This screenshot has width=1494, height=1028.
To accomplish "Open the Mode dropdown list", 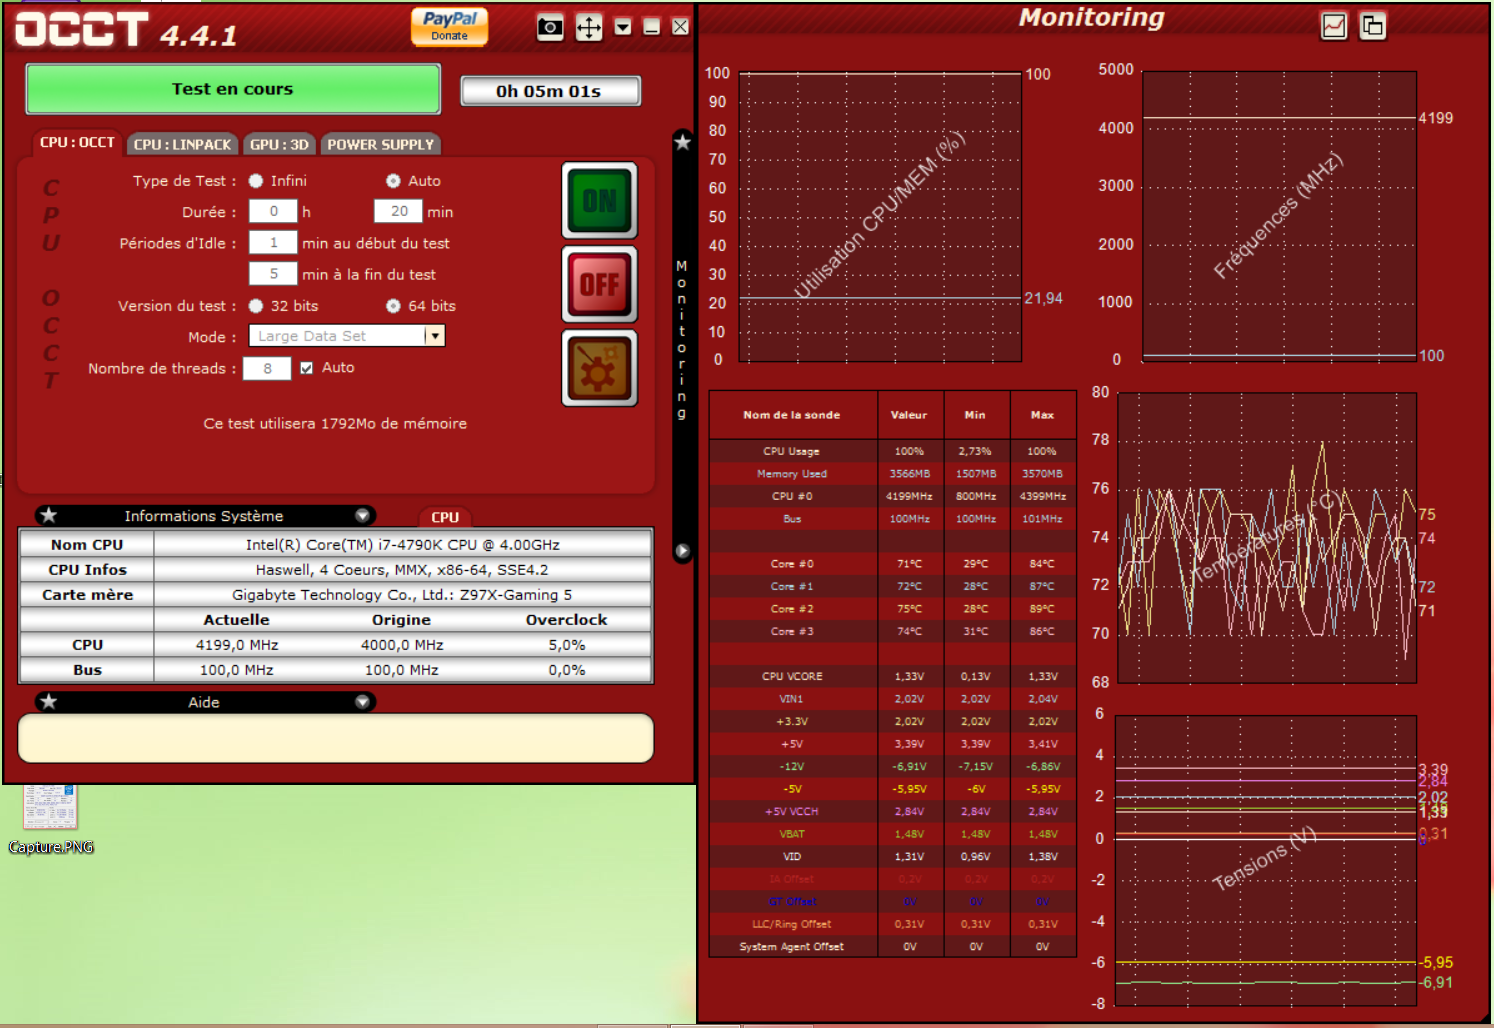I will pos(435,336).
